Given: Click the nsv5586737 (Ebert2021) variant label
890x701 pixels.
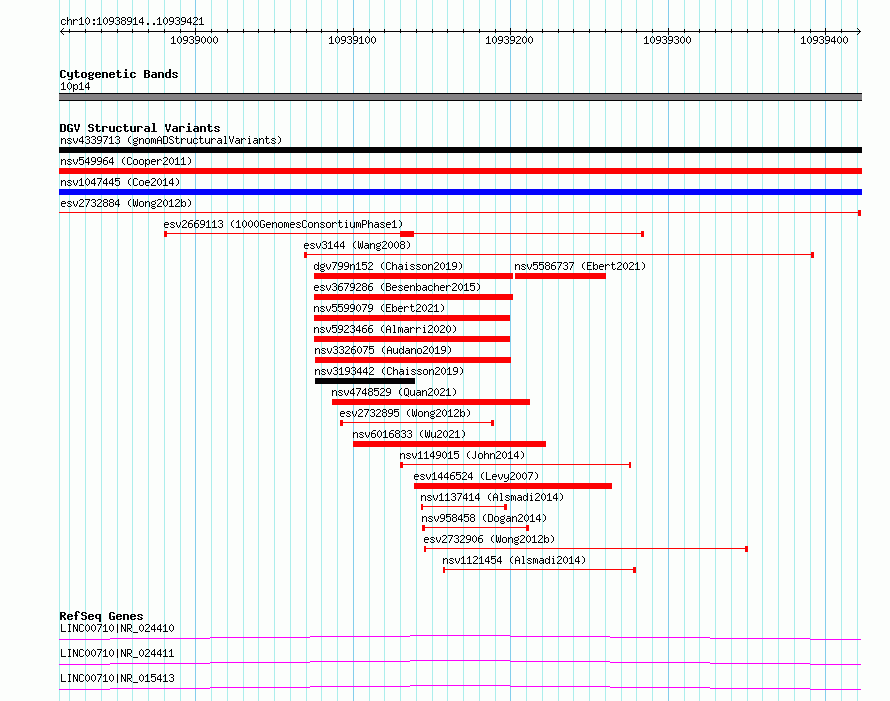Looking at the screenshot, I should click(x=580, y=266).
